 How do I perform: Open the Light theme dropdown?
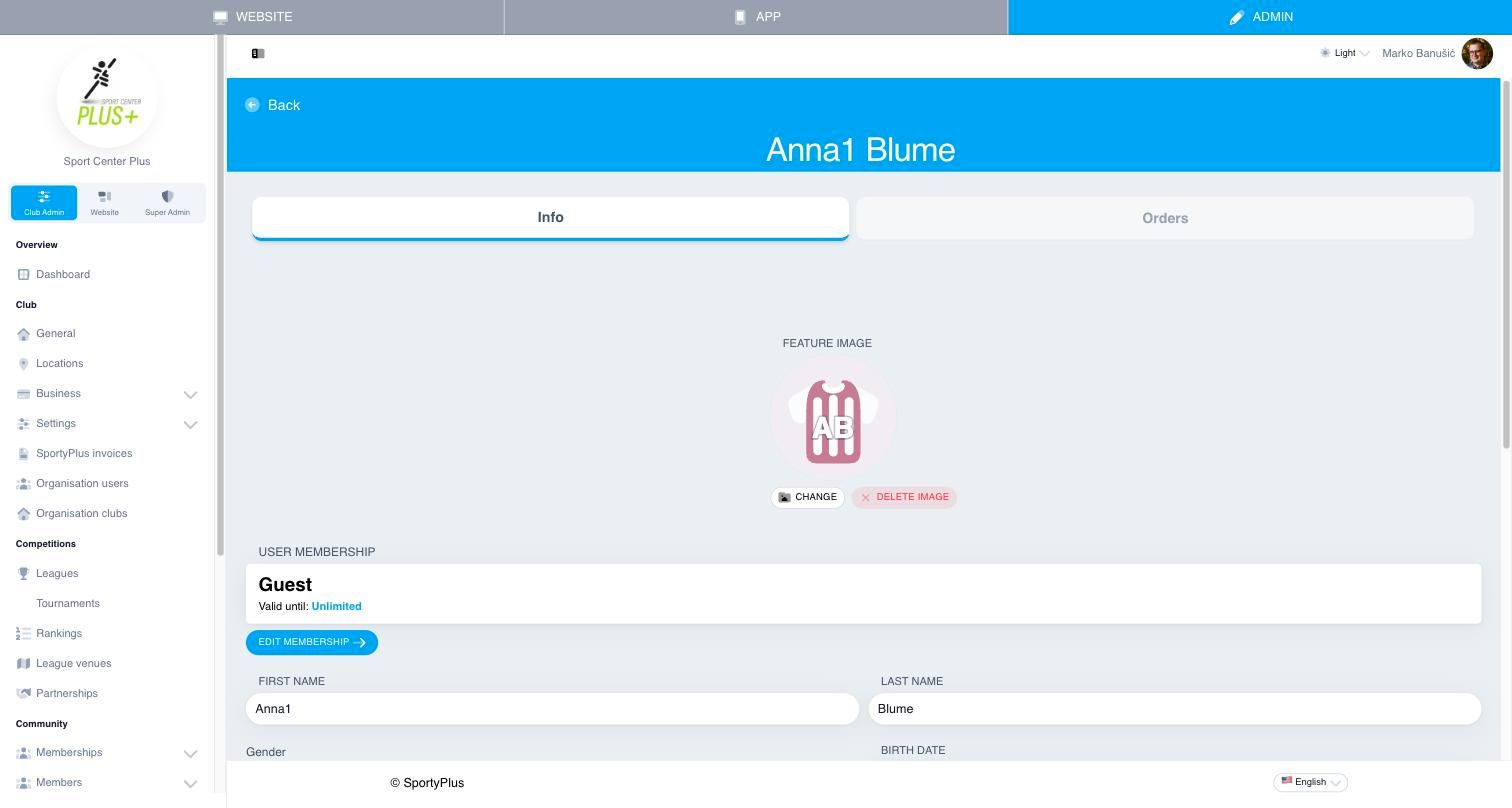pyautogui.click(x=1345, y=53)
